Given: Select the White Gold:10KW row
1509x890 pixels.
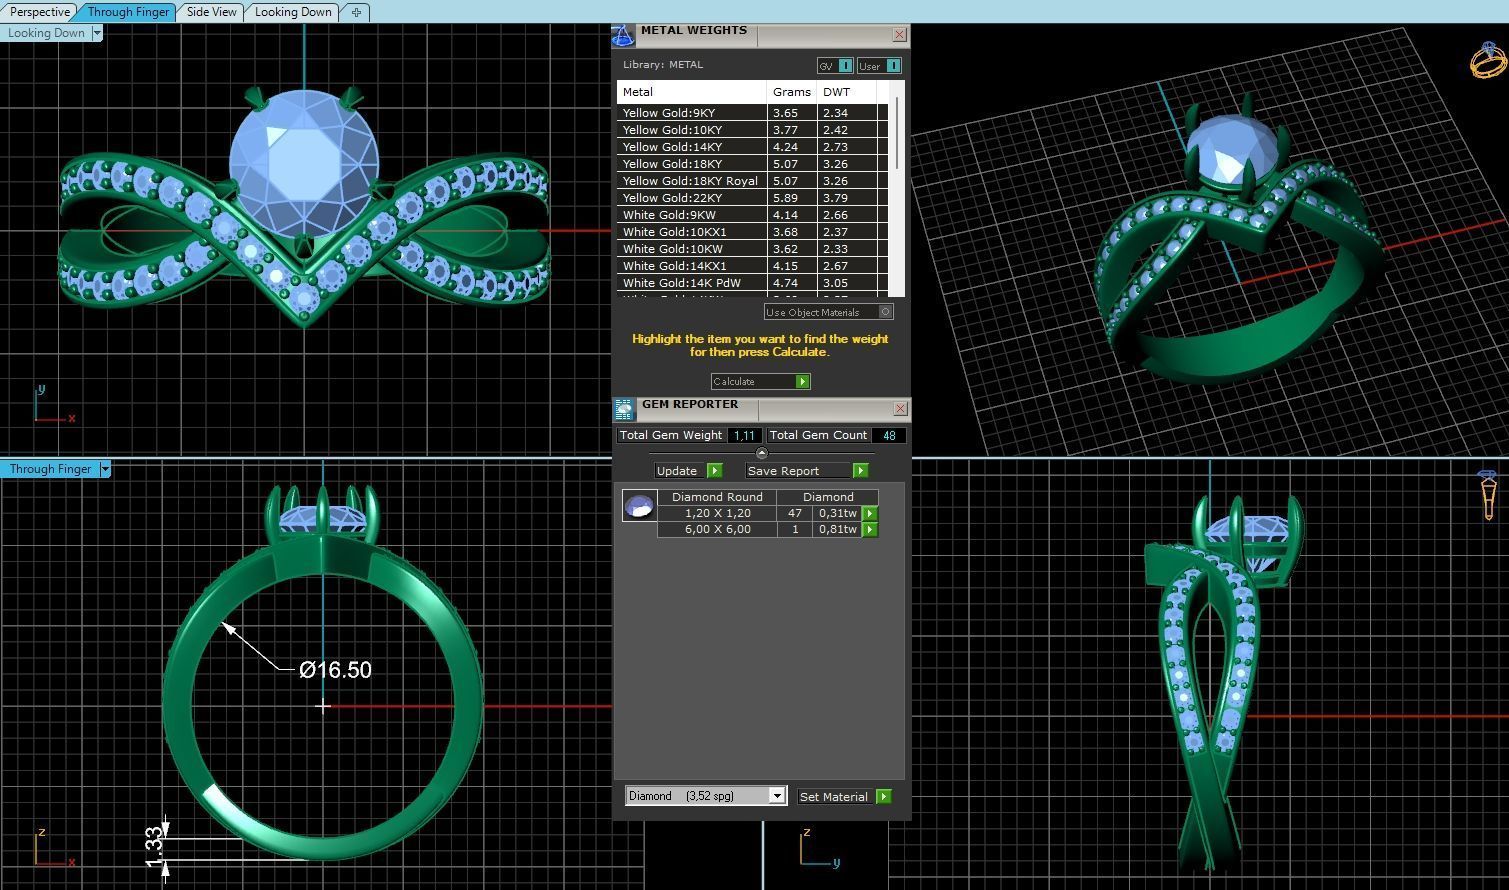Looking at the screenshot, I should 752,249.
